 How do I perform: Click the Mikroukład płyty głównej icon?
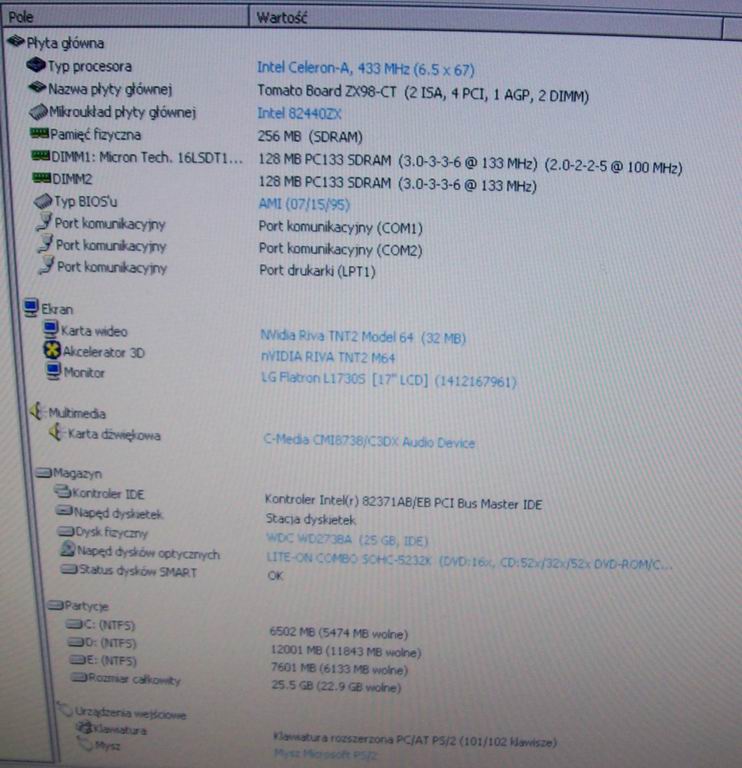tap(38, 111)
